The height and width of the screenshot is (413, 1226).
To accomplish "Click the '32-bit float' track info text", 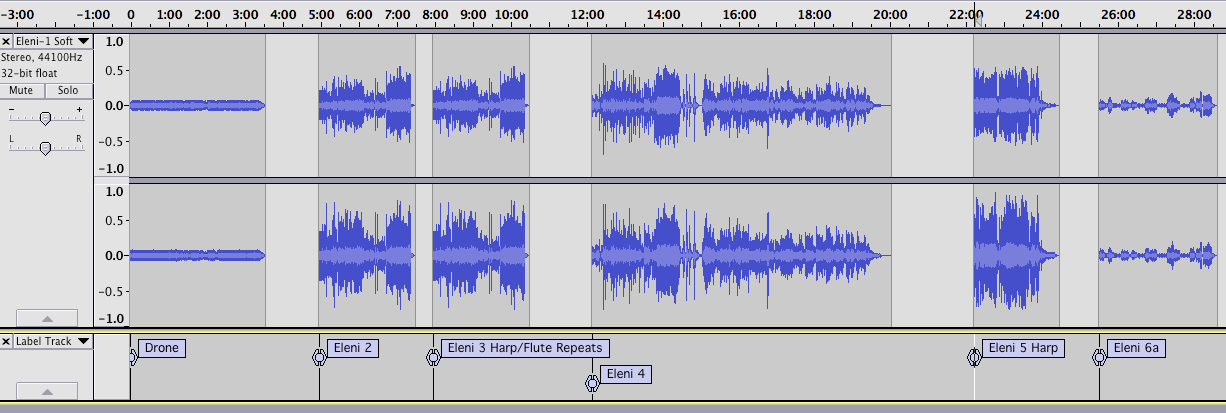I will tap(29, 73).
